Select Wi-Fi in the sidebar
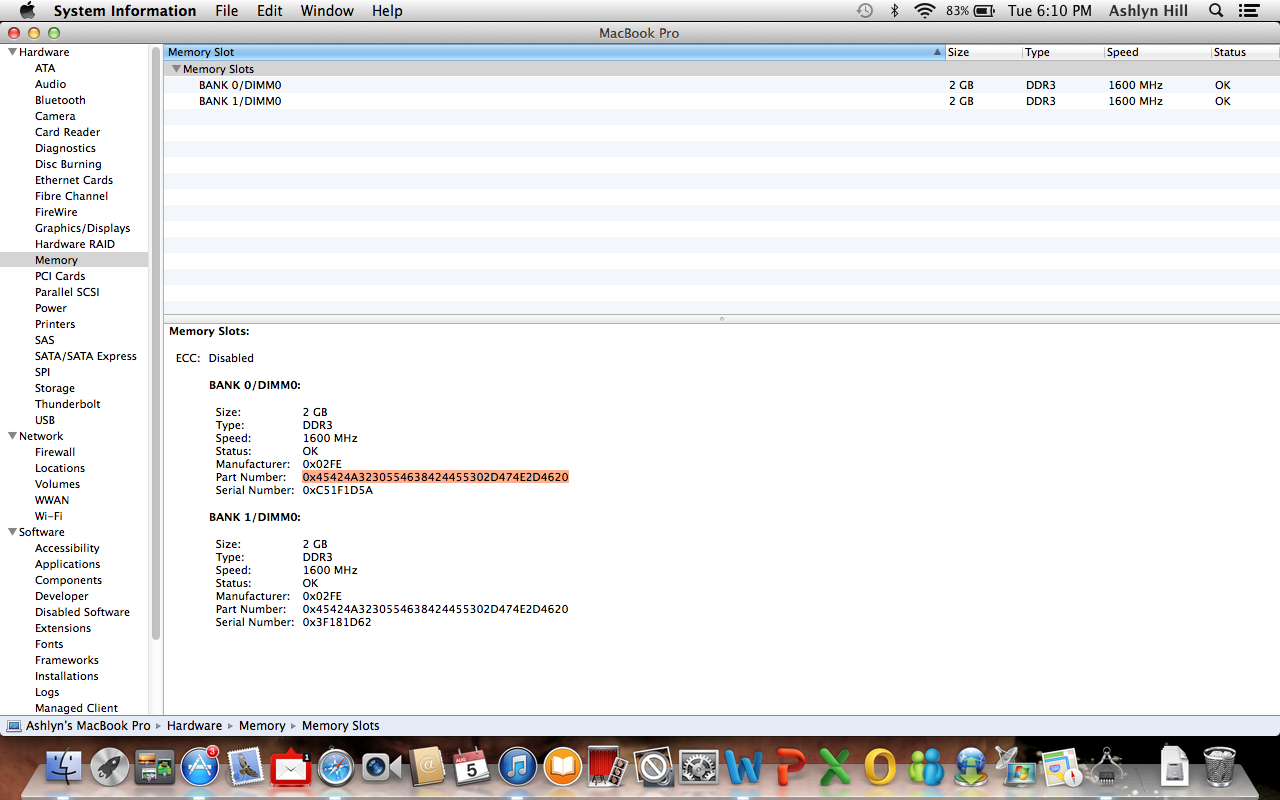 coord(49,516)
